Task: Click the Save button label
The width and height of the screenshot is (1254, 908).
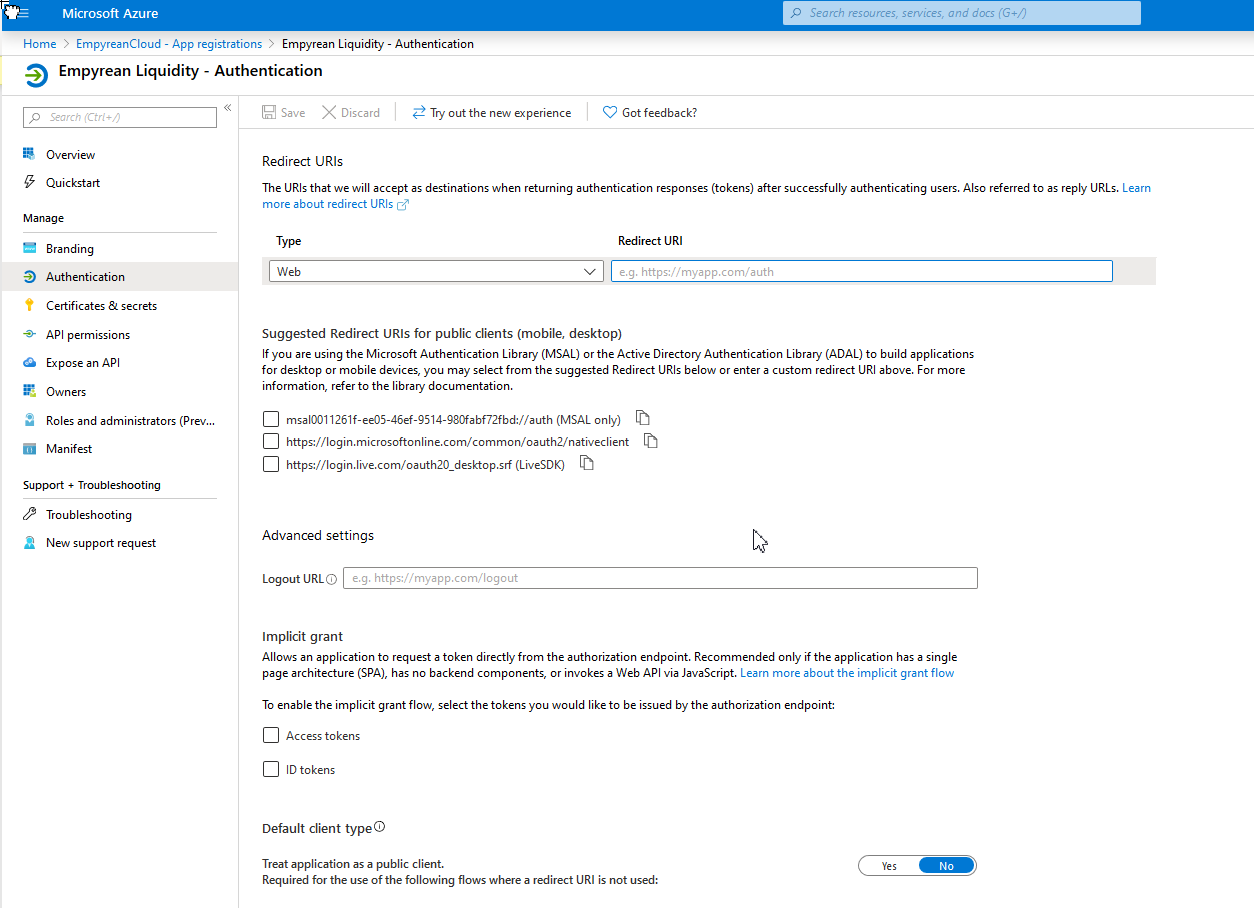Action: (x=293, y=113)
